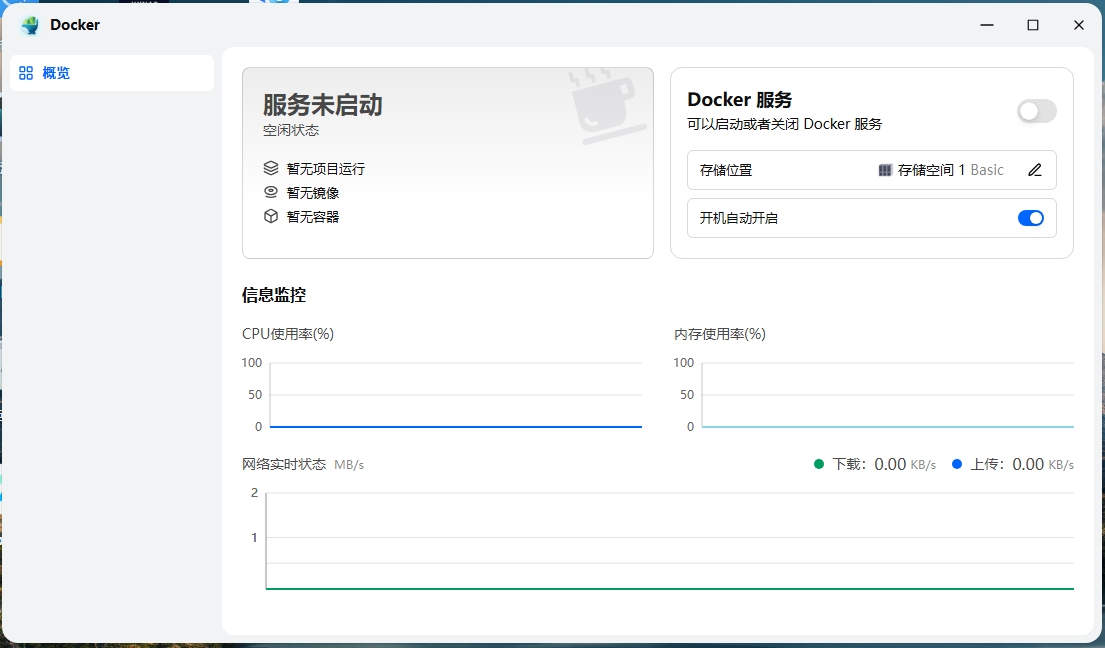This screenshot has height=648, width=1105.
Task: Click the 存储位置 label
Action: pyautogui.click(x=726, y=170)
